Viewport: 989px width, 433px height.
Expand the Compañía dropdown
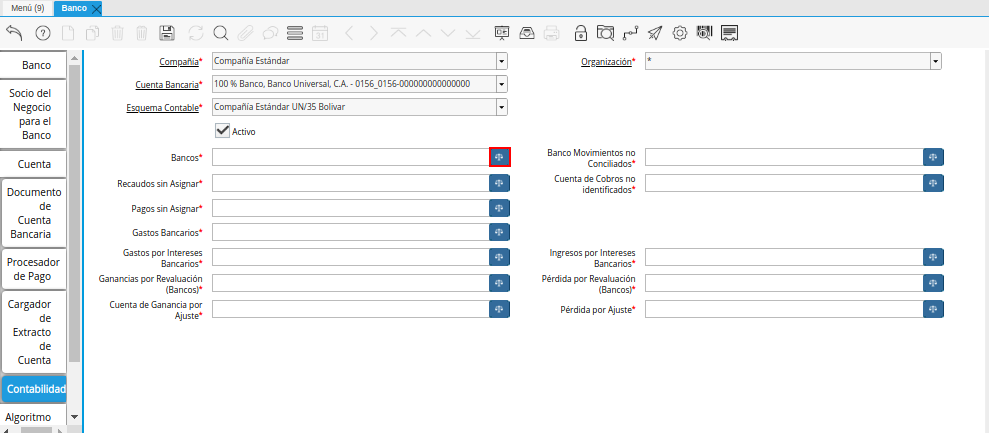(x=501, y=62)
